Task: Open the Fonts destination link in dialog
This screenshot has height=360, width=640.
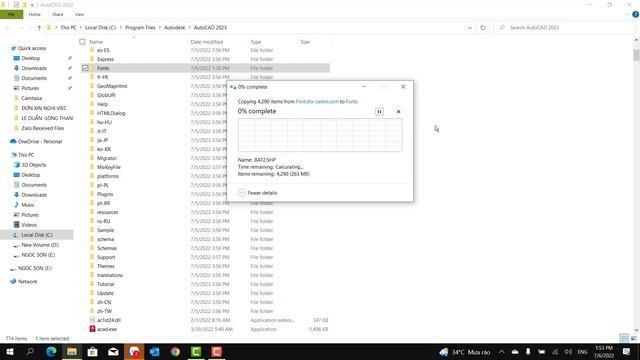Action: 352,102
